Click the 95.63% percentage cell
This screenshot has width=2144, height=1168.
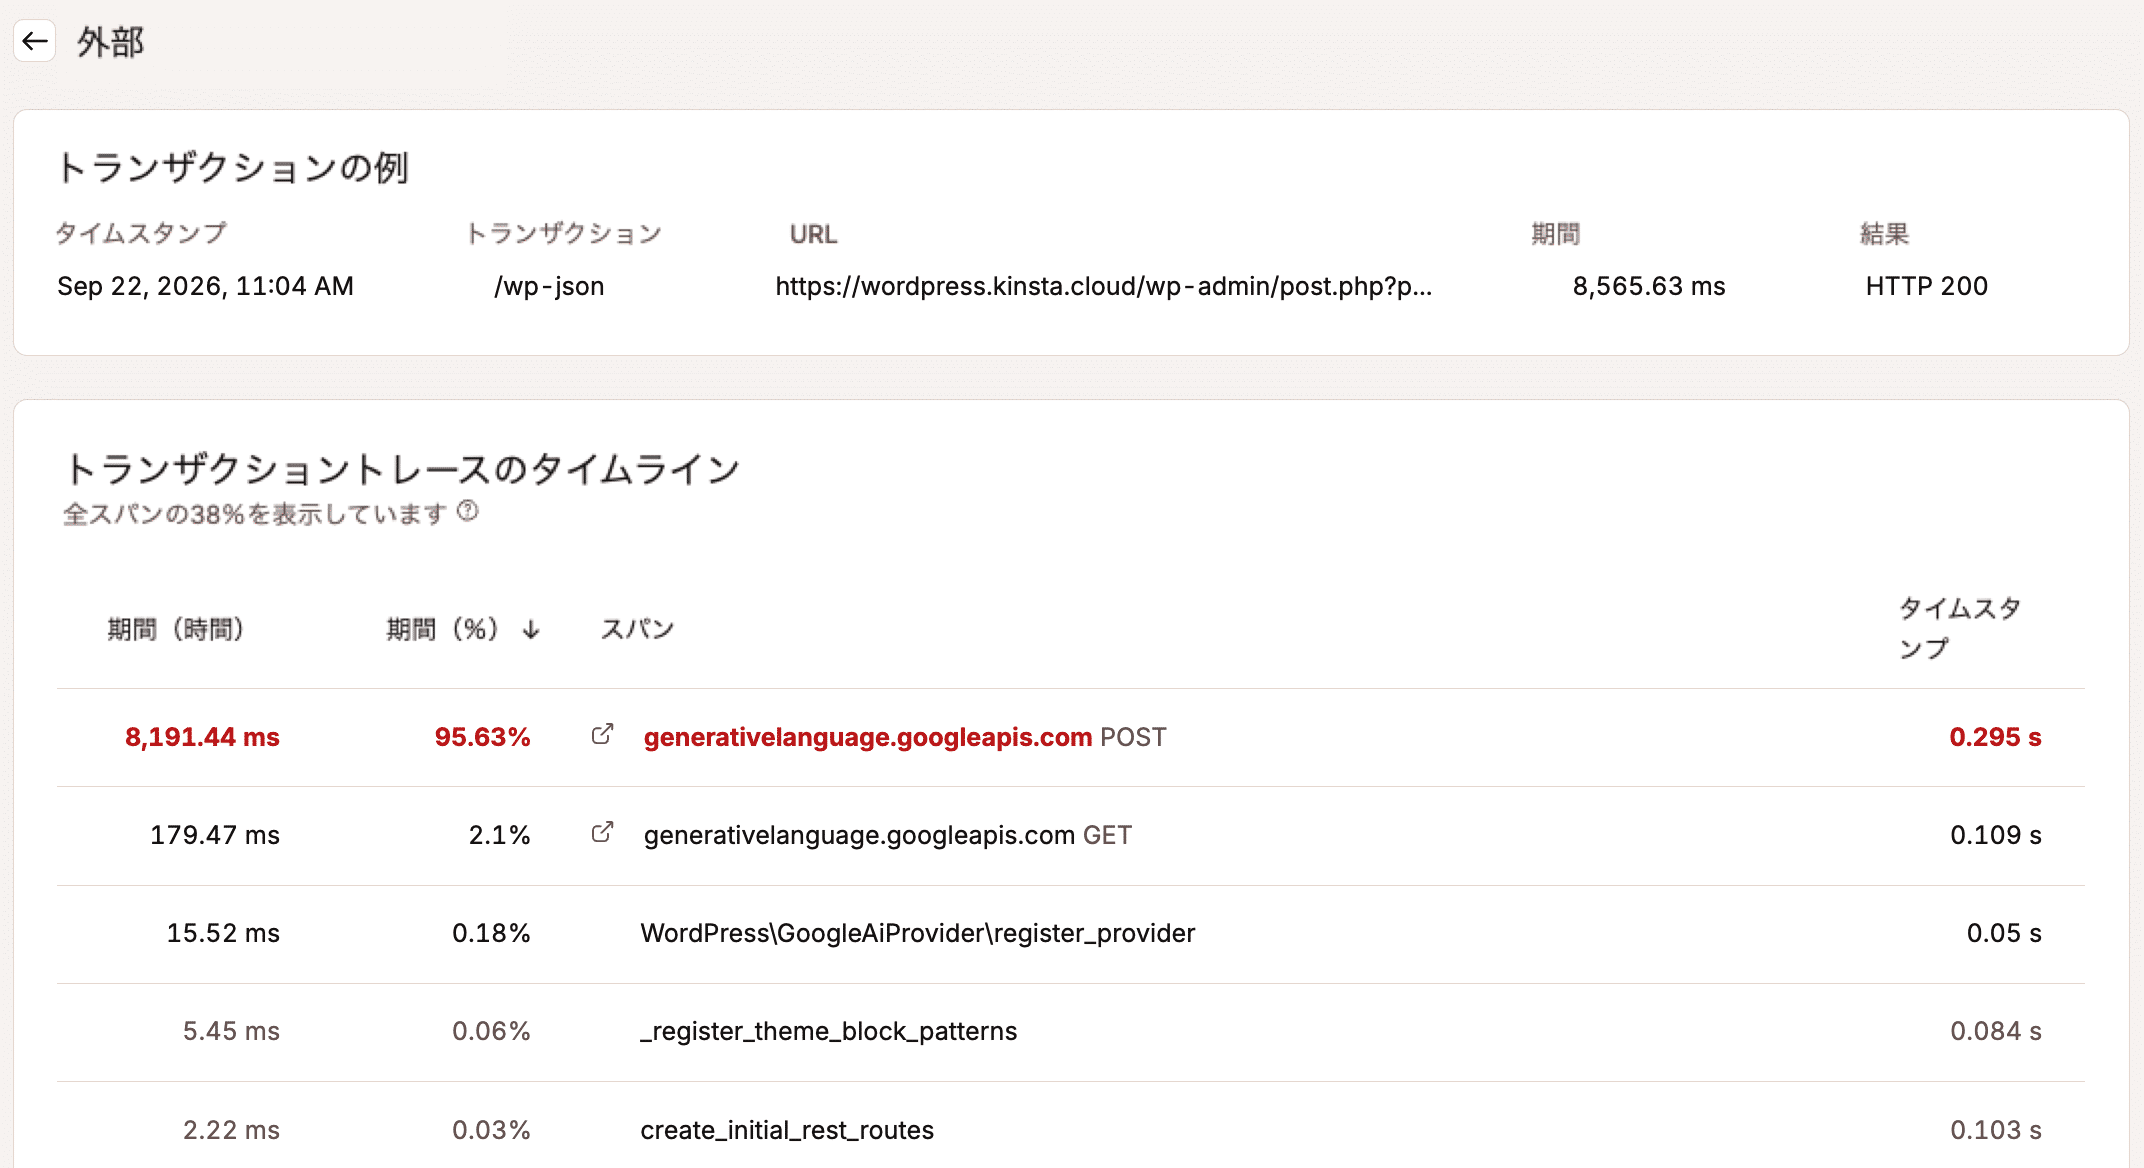(482, 737)
